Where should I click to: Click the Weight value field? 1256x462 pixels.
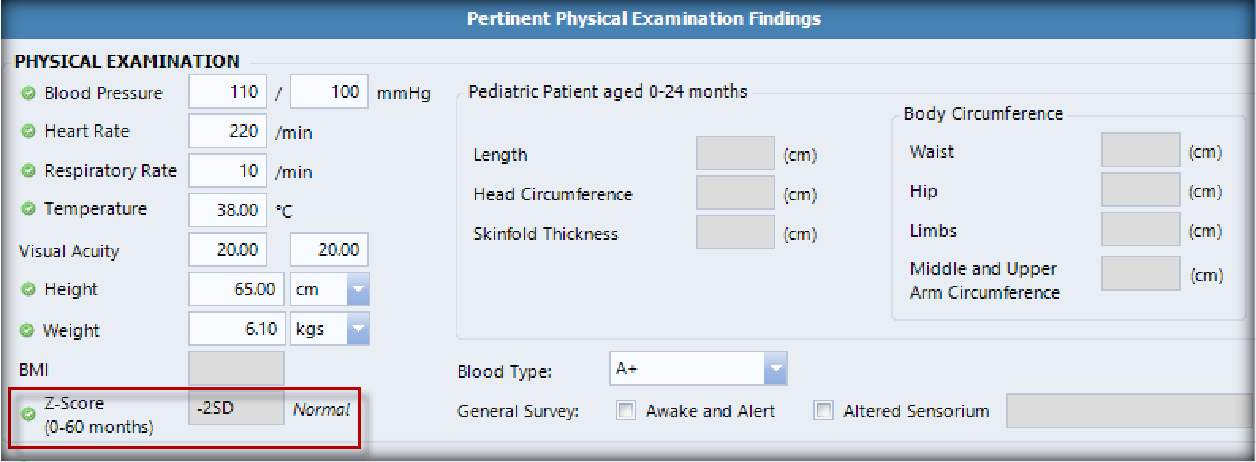click(237, 329)
